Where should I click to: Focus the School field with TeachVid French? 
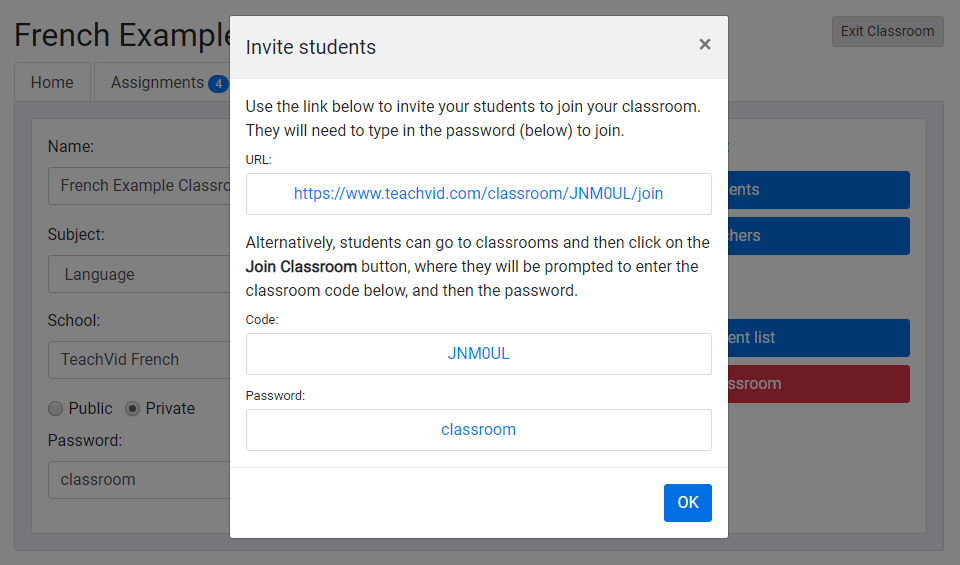click(x=140, y=359)
